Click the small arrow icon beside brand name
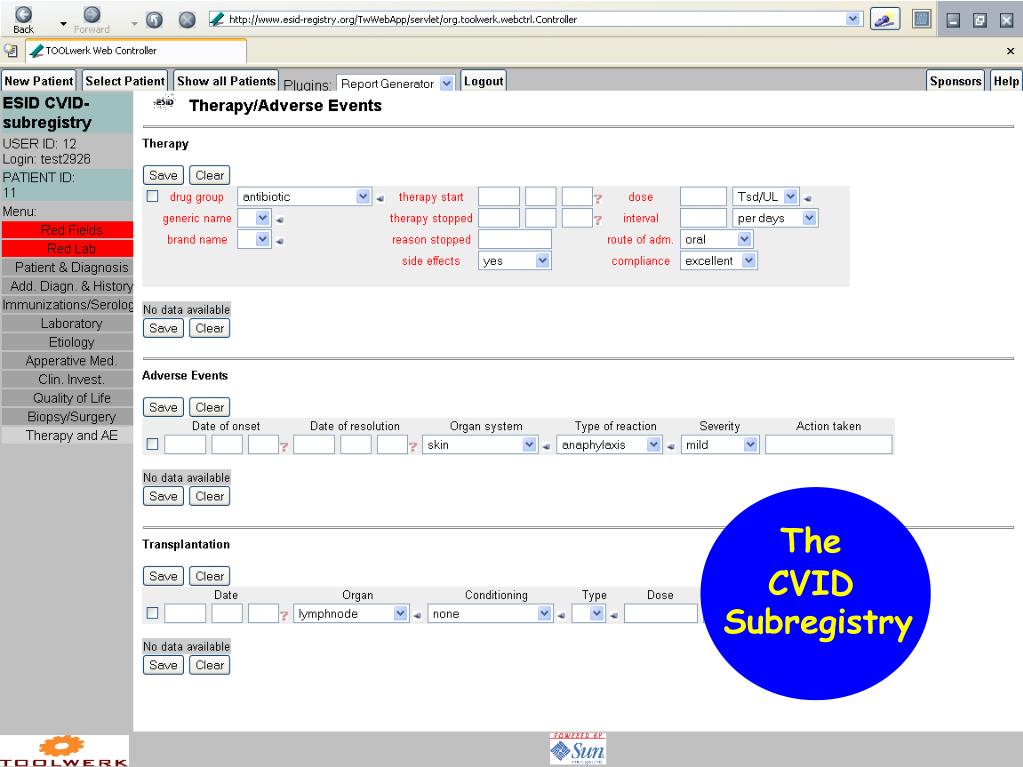Image resolution: width=1023 pixels, height=767 pixels. [280, 241]
